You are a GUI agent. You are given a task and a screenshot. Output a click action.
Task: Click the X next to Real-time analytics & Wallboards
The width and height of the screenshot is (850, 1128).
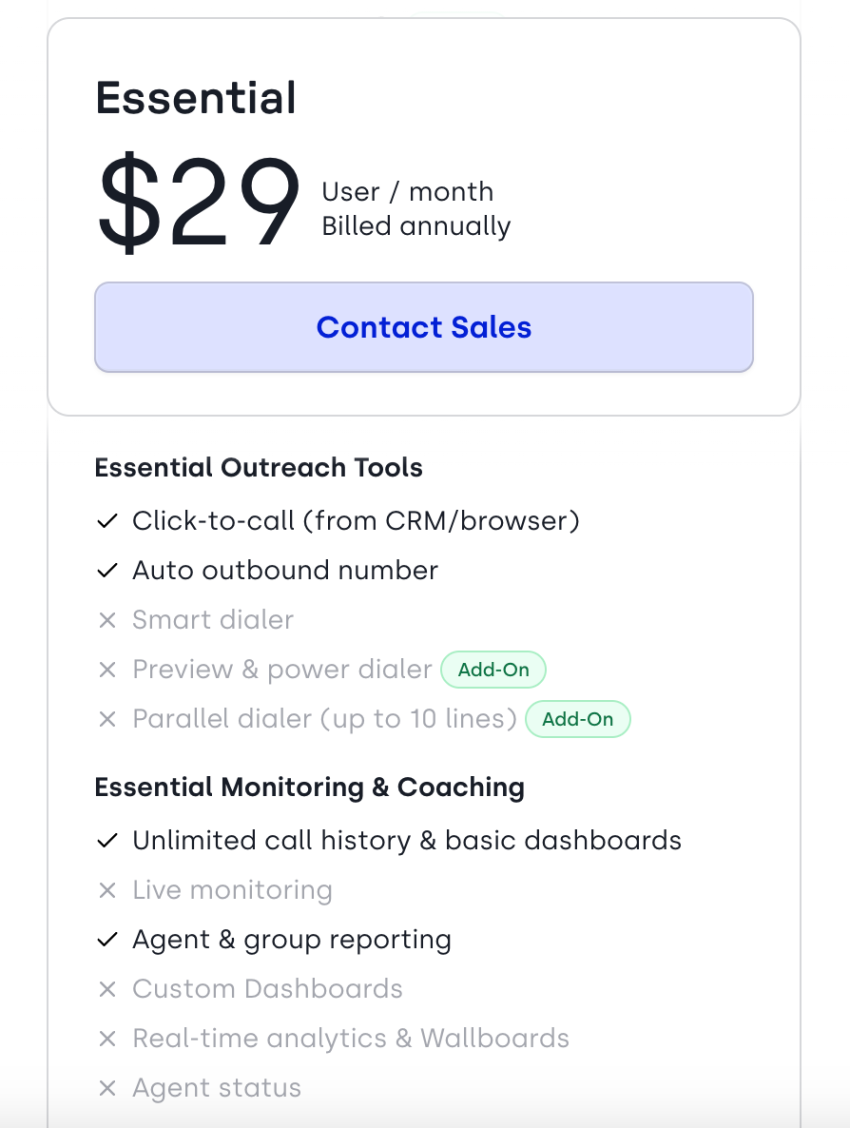point(107,1038)
